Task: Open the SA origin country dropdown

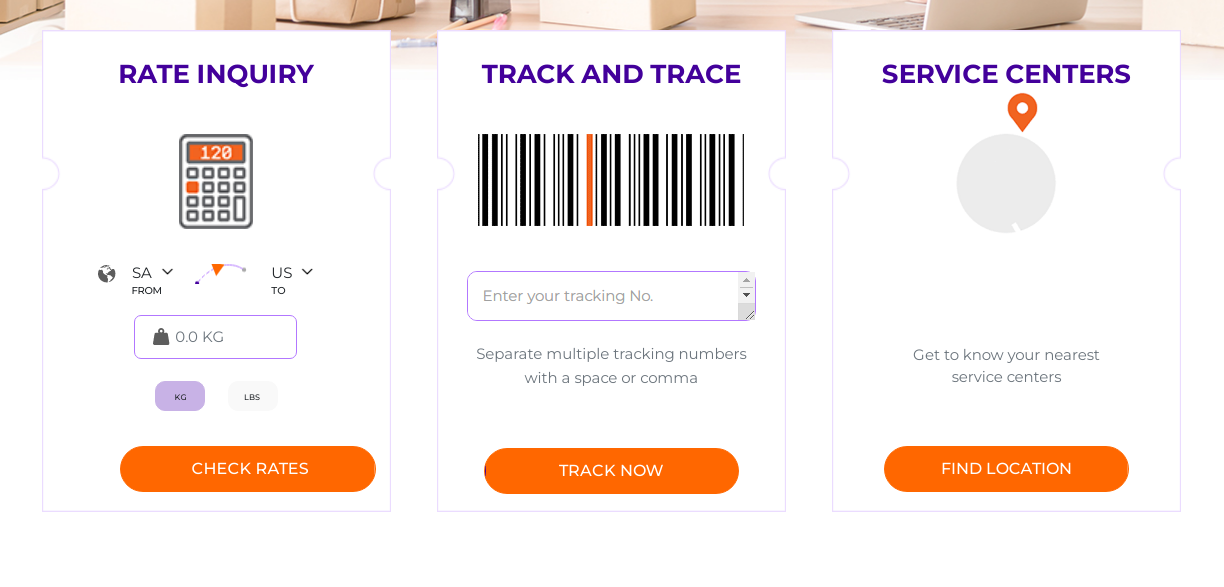Action: [x=153, y=272]
